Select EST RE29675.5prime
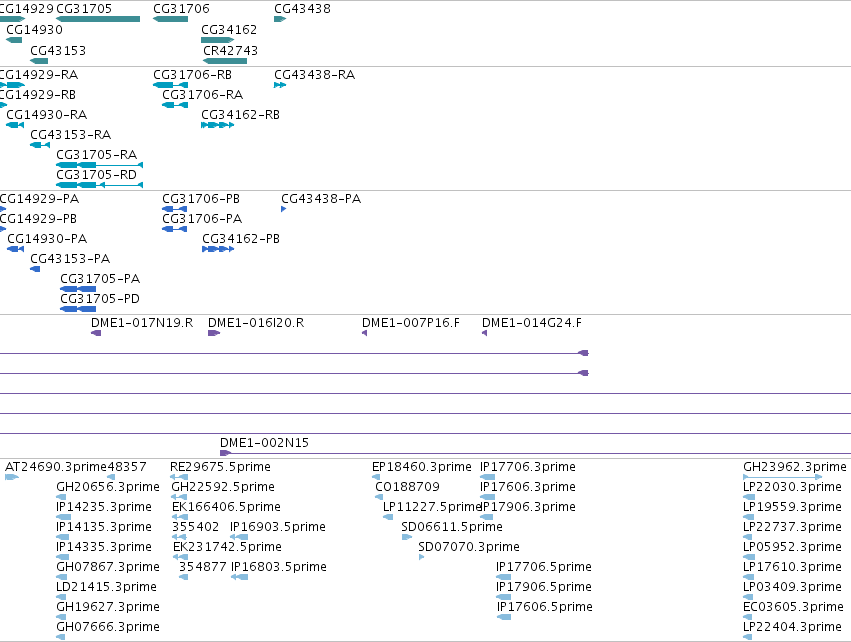This screenshot has height=642, width=851. click(x=179, y=478)
